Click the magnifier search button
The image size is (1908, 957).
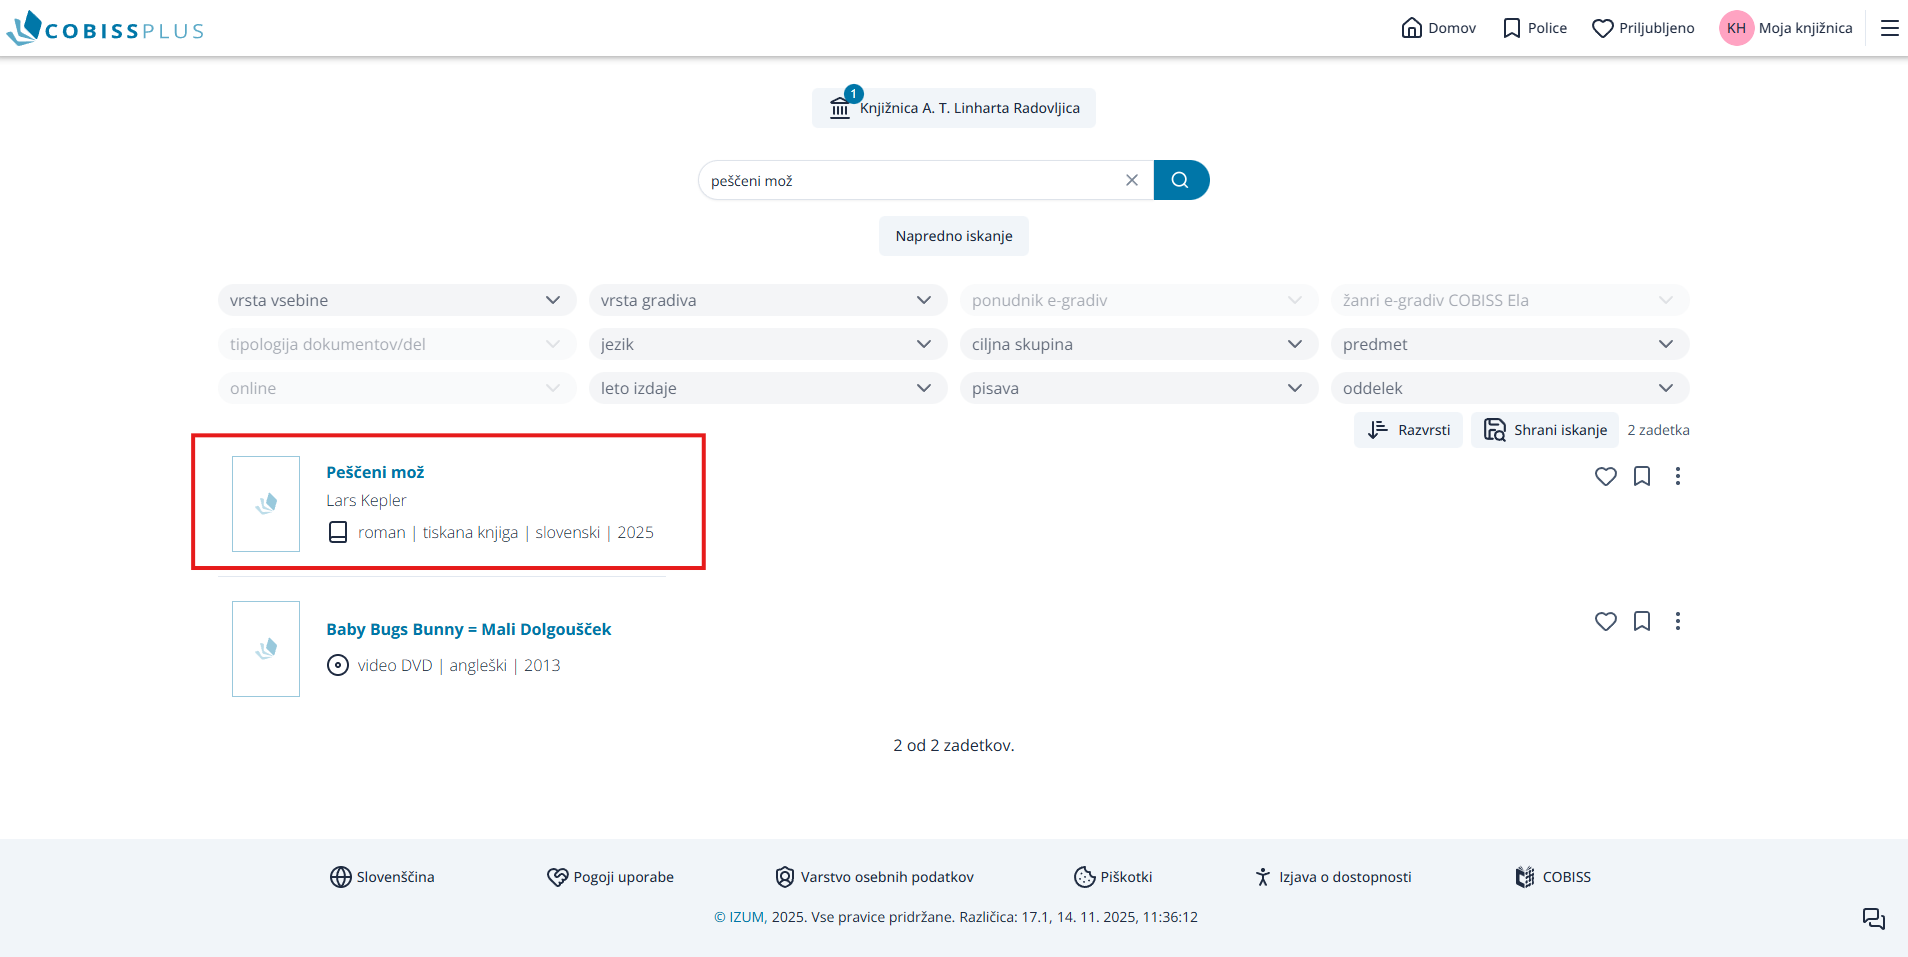point(1180,180)
